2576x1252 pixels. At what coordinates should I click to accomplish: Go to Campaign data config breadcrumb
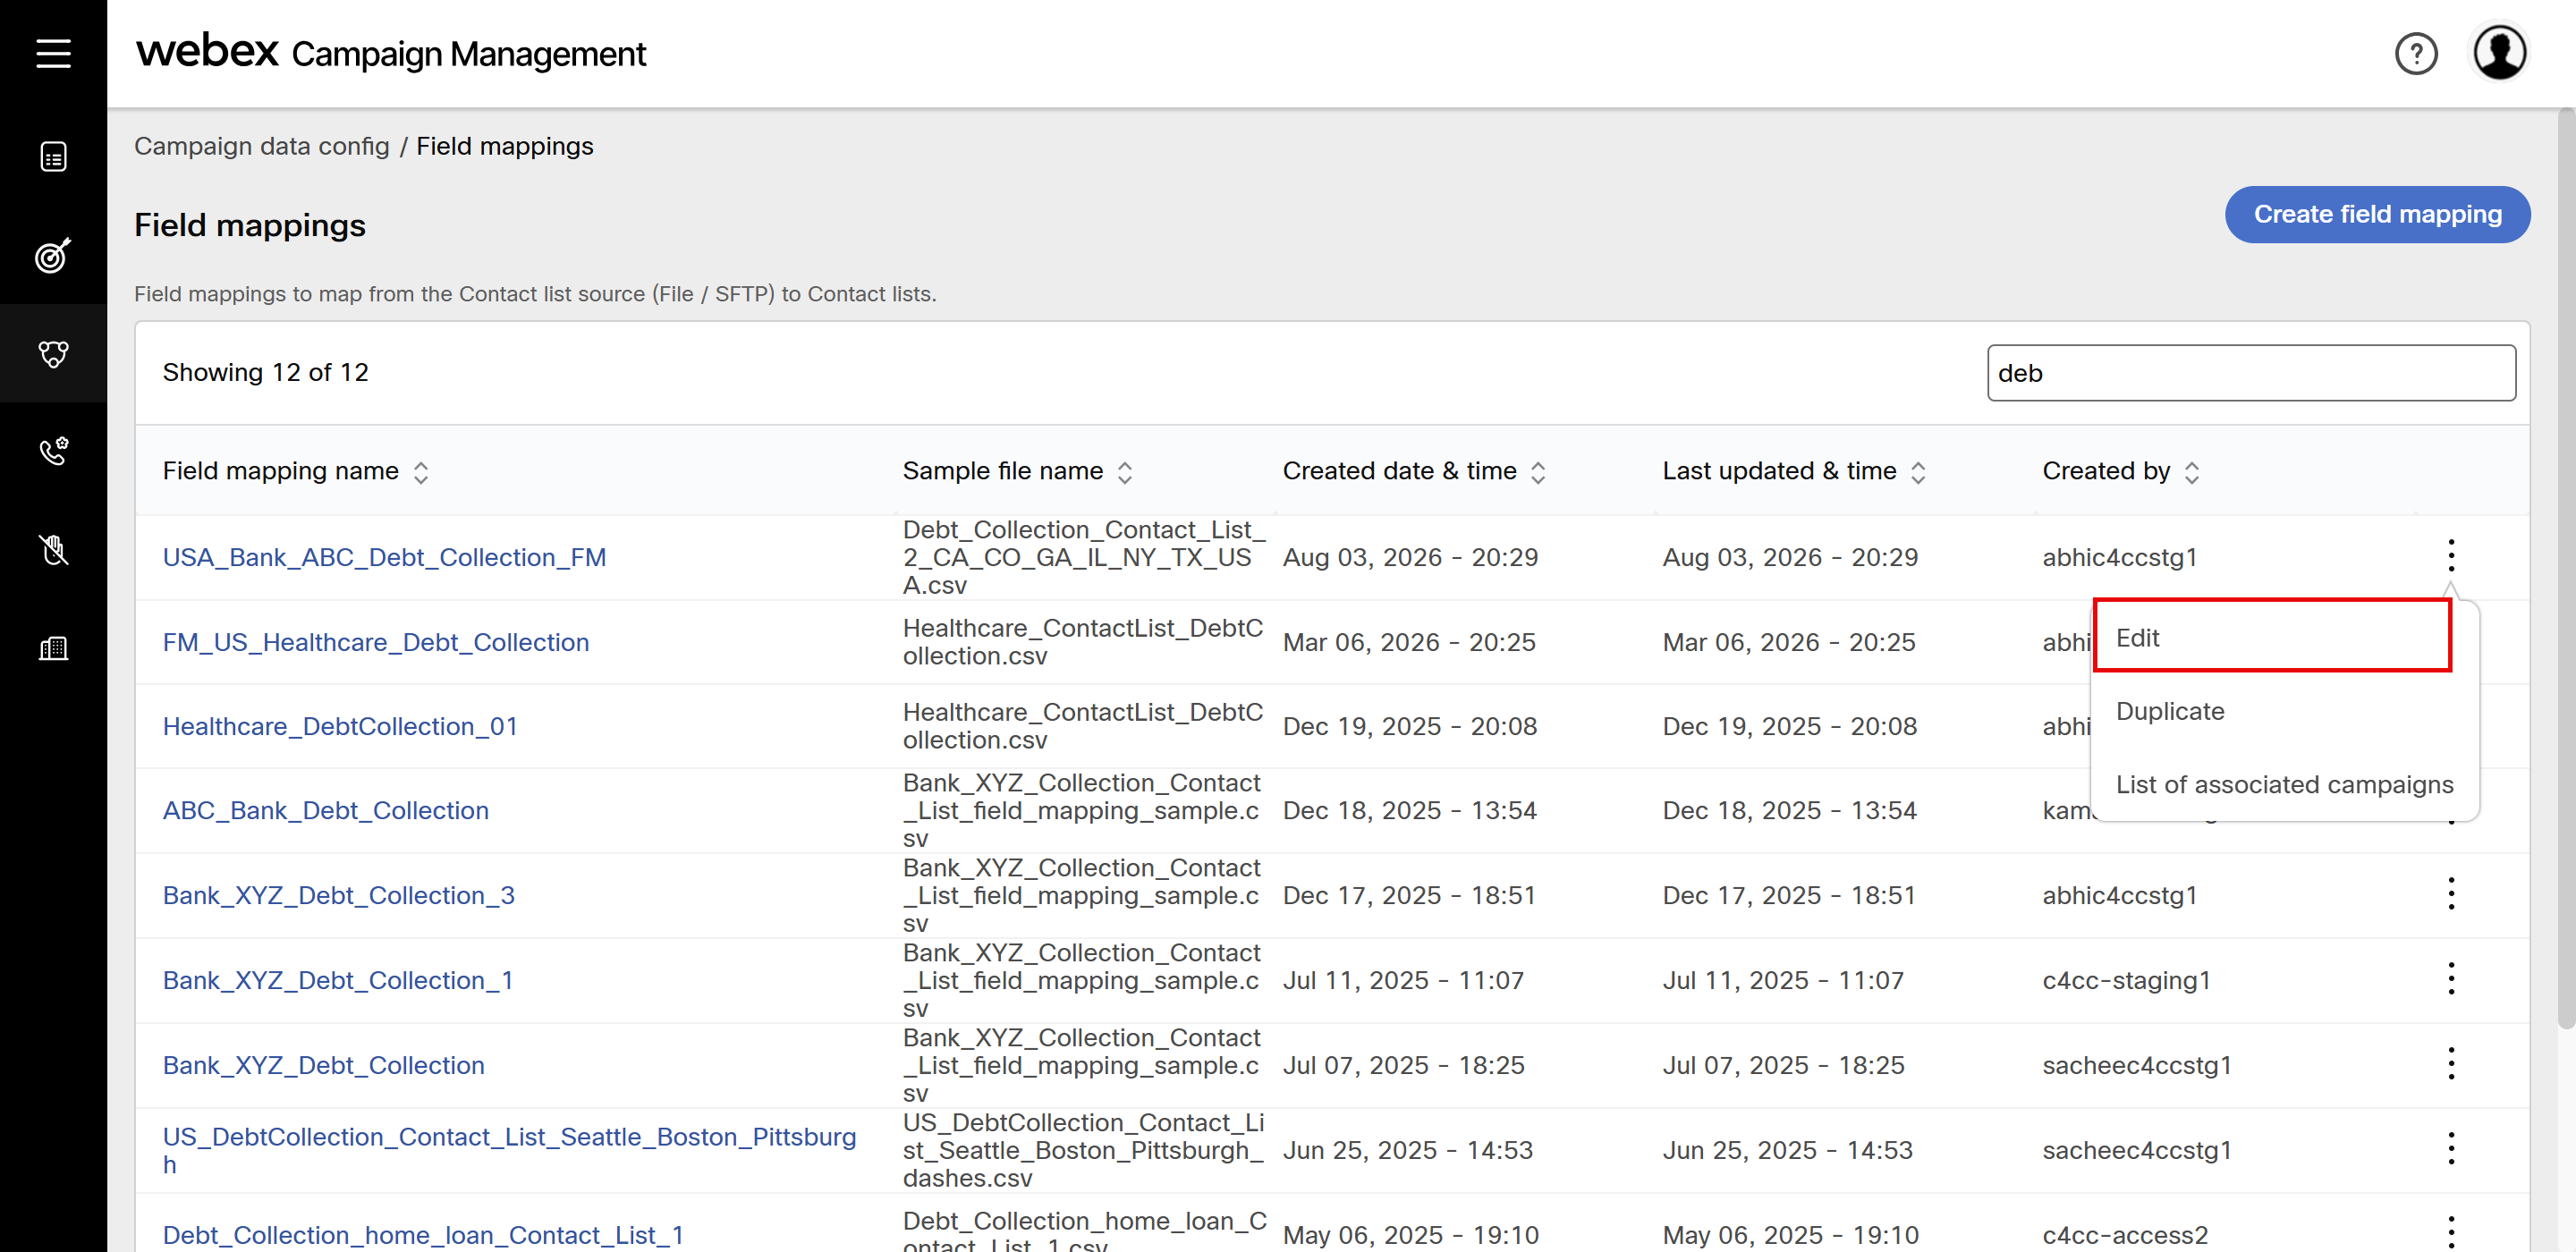262,146
